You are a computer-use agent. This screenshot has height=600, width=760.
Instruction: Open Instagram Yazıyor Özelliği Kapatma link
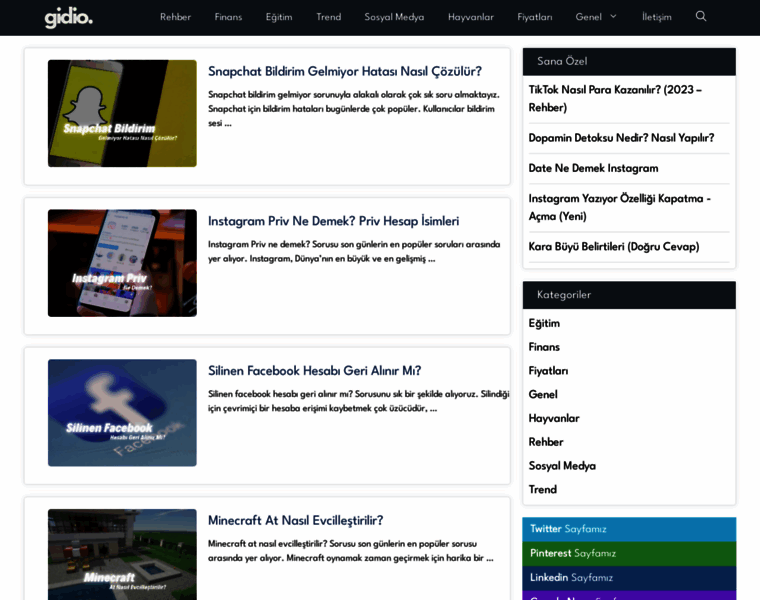tap(619, 207)
